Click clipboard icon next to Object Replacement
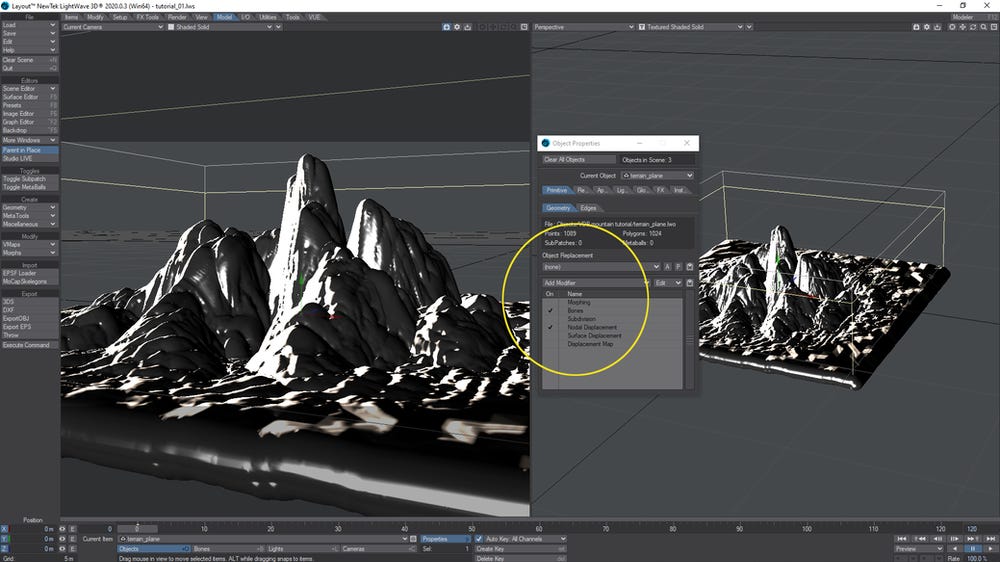 pos(689,267)
